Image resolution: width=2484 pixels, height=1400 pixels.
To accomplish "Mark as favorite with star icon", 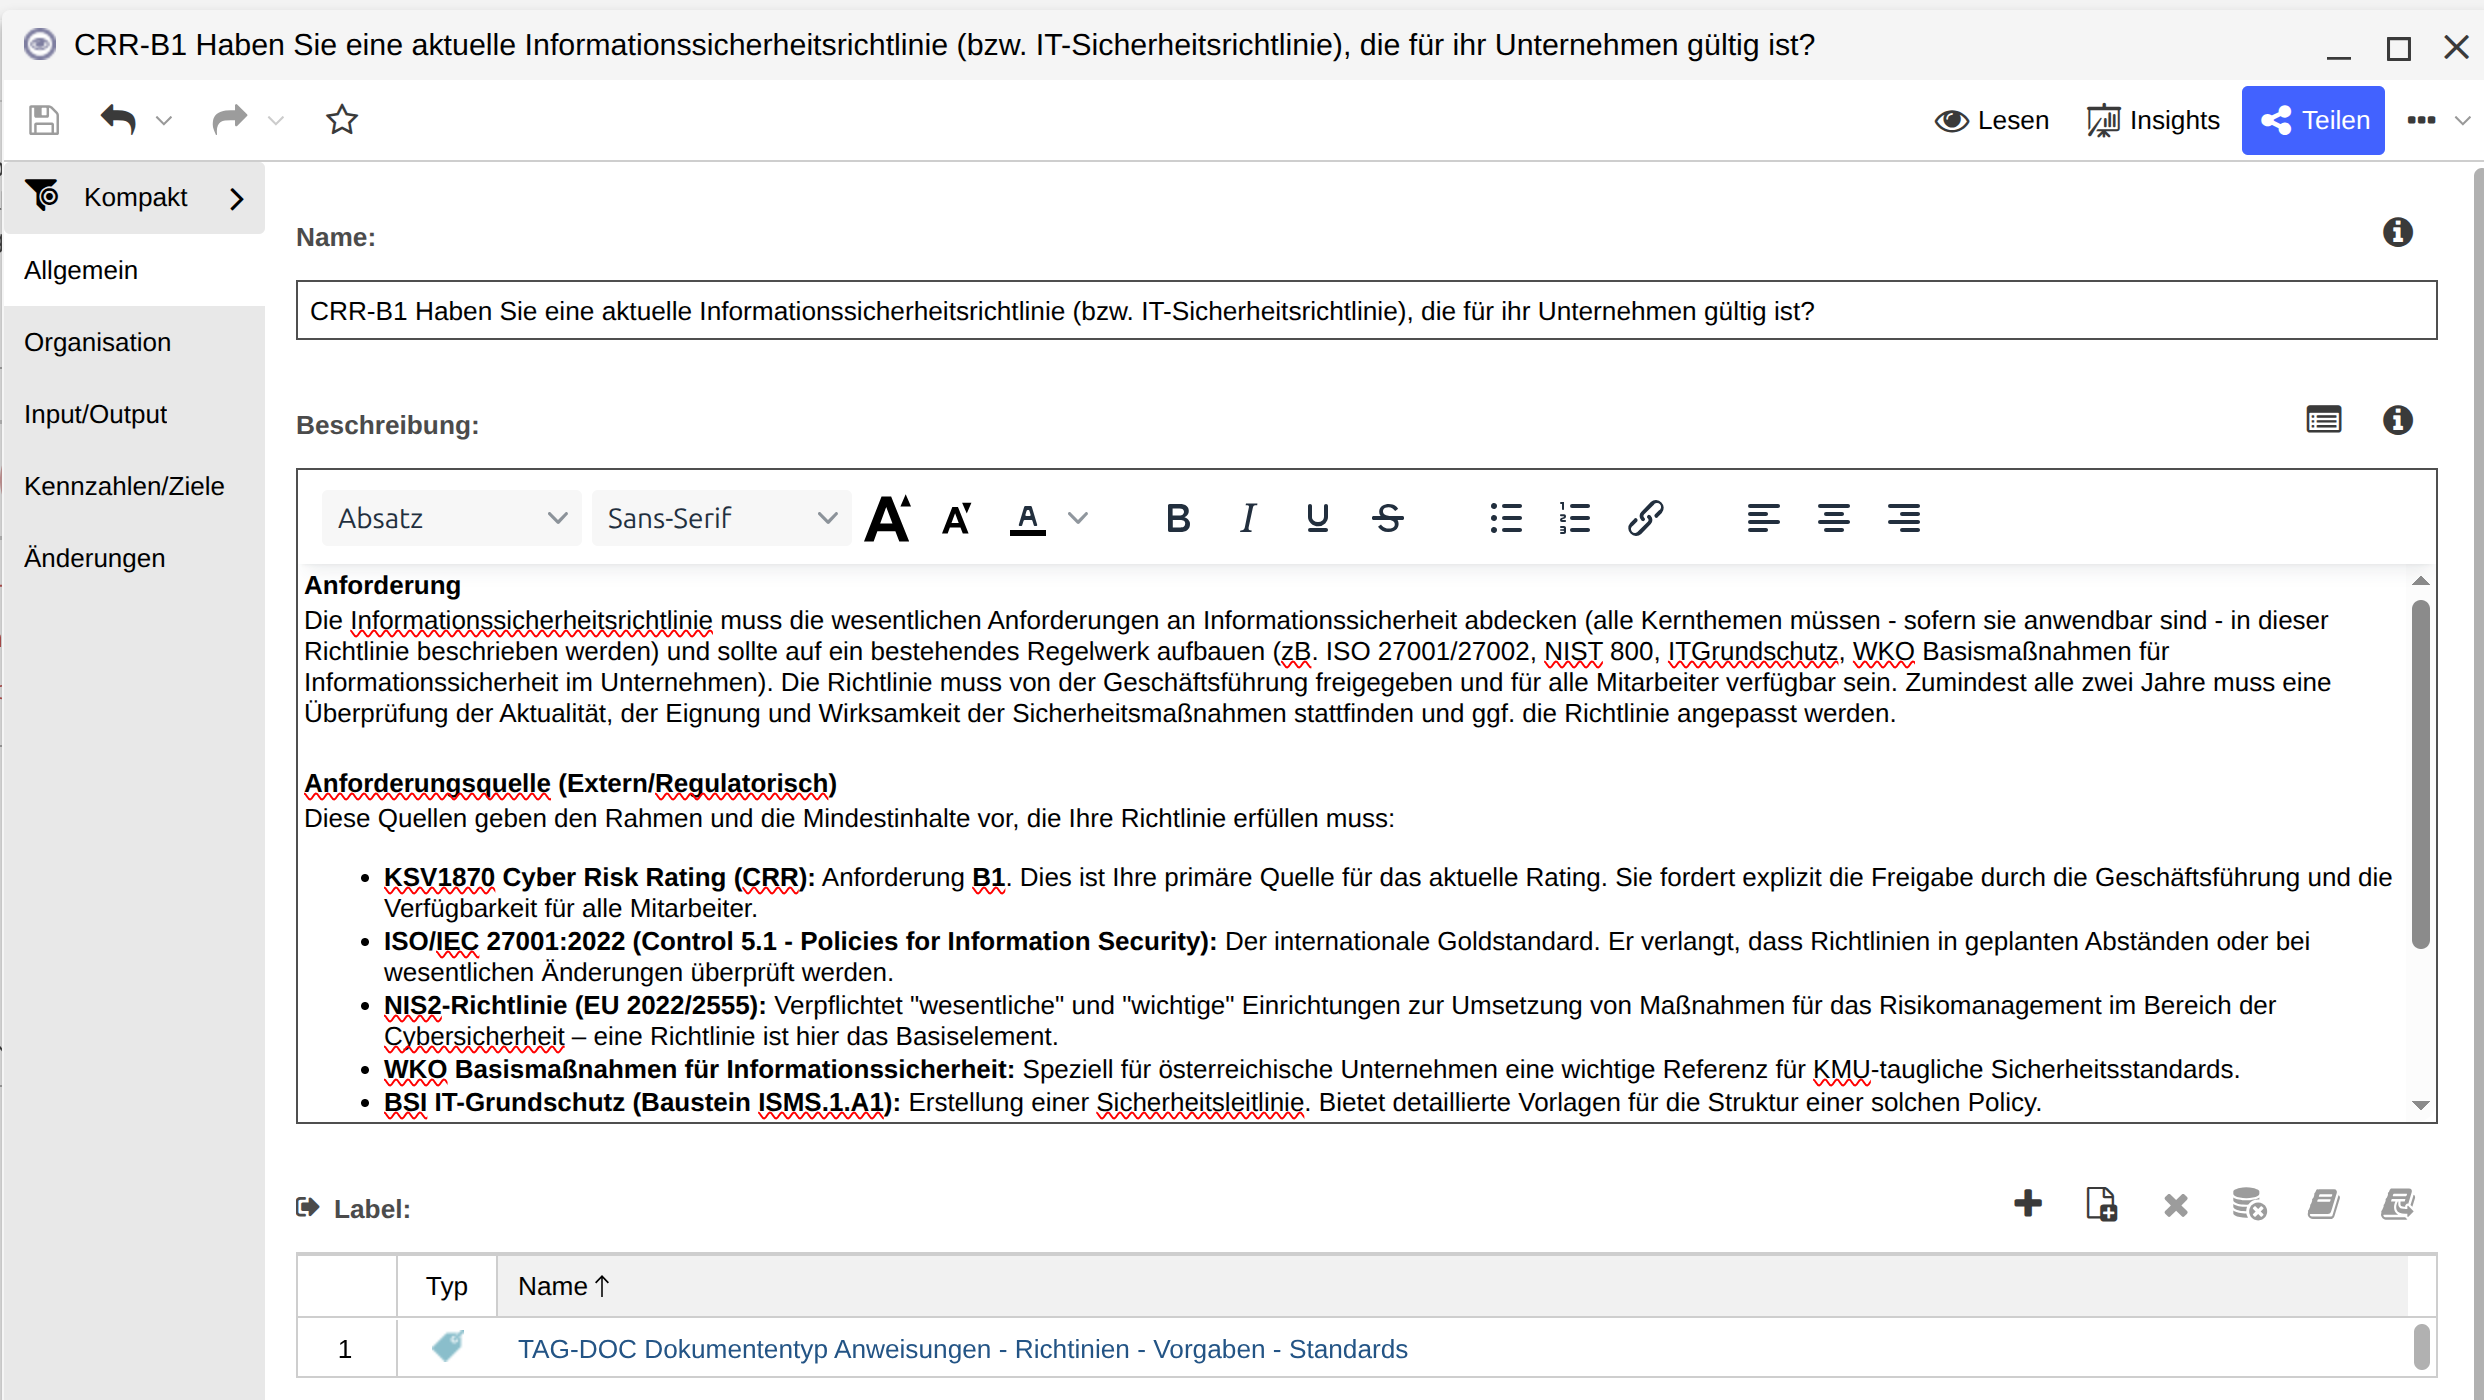I will (342, 120).
